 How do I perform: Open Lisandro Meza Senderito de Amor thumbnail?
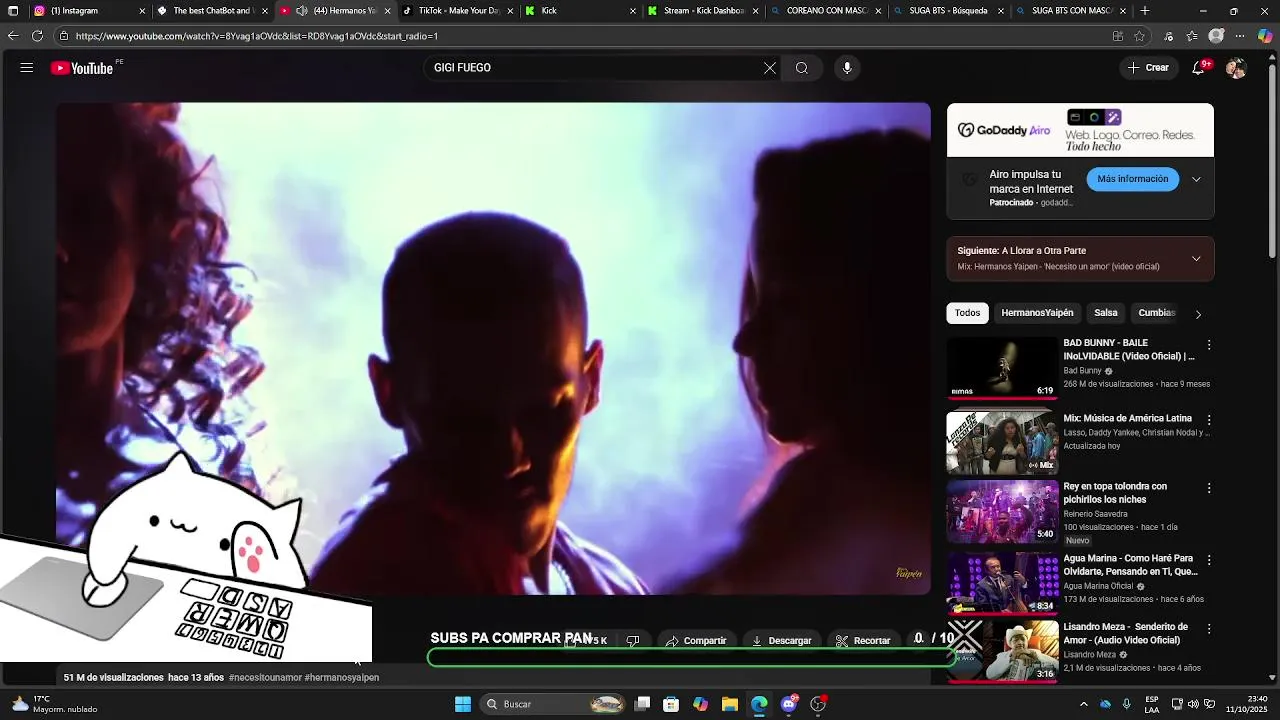tap(1002, 650)
